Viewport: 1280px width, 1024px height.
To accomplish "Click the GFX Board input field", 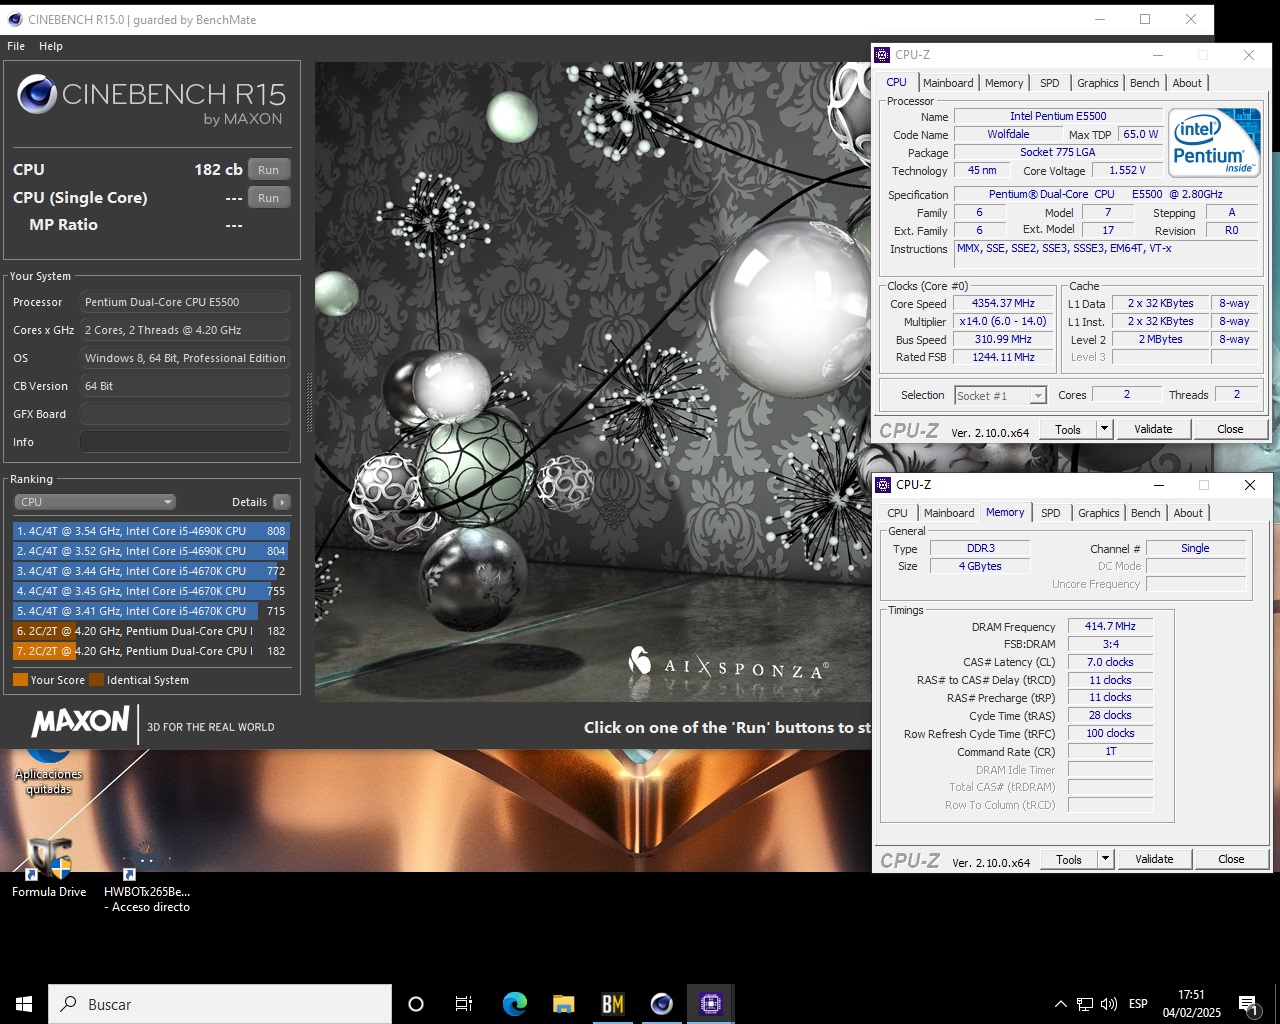I will click(x=185, y=414).
